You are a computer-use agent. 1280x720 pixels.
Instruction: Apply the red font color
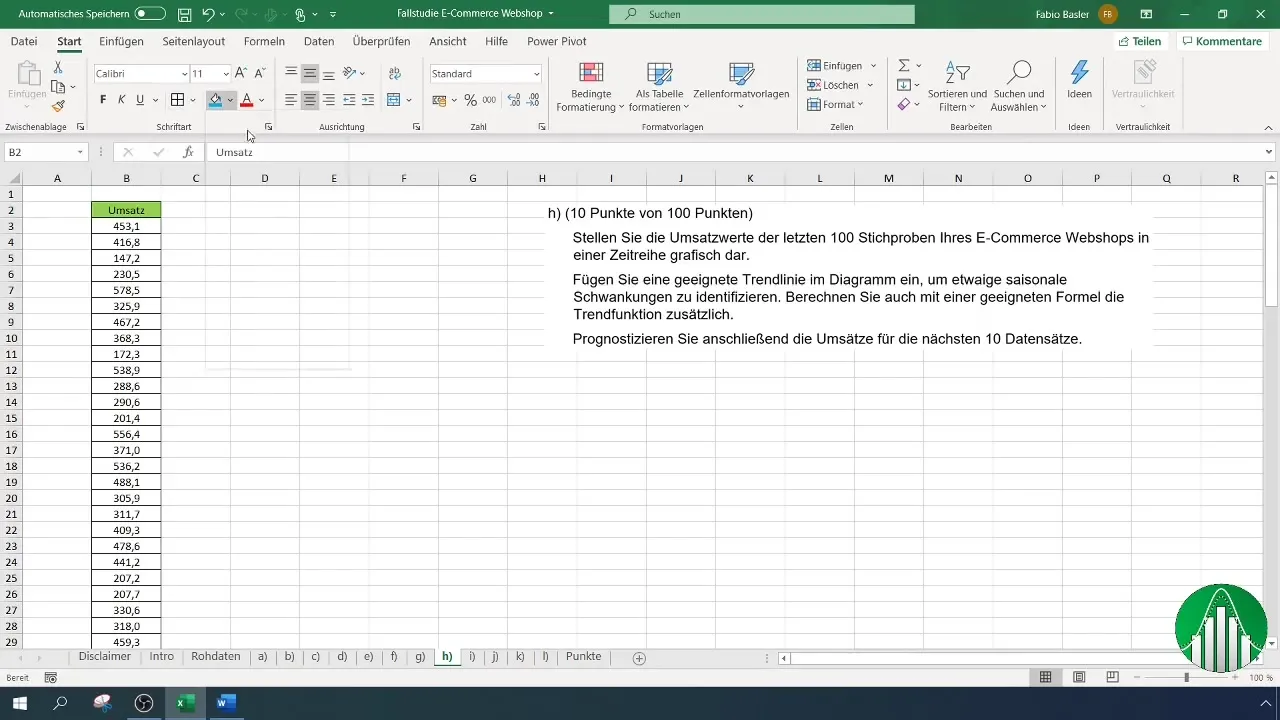(246, 100)
